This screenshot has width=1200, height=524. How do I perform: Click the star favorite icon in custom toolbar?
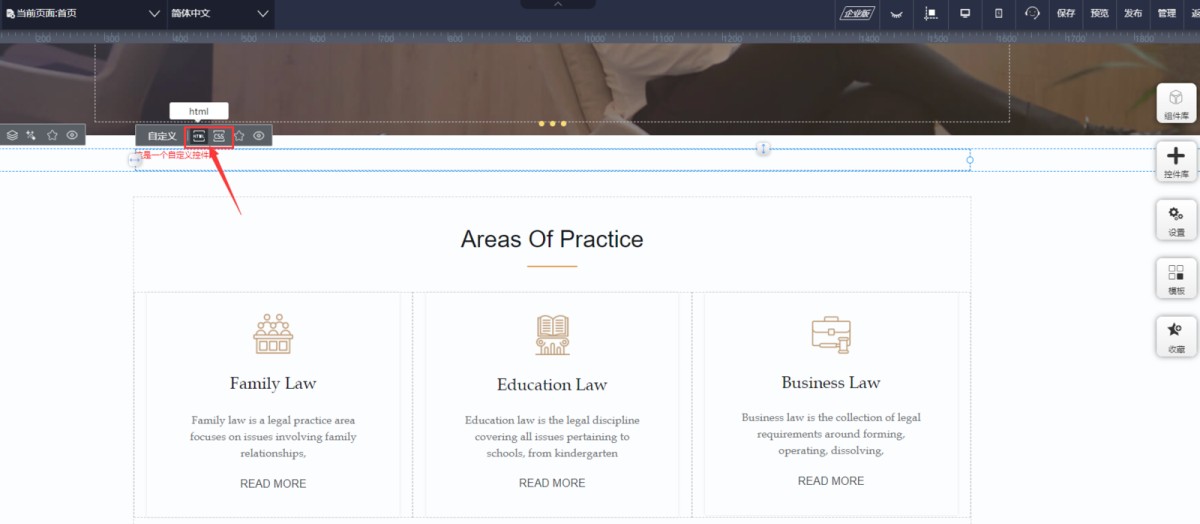[x=240, y=136]
